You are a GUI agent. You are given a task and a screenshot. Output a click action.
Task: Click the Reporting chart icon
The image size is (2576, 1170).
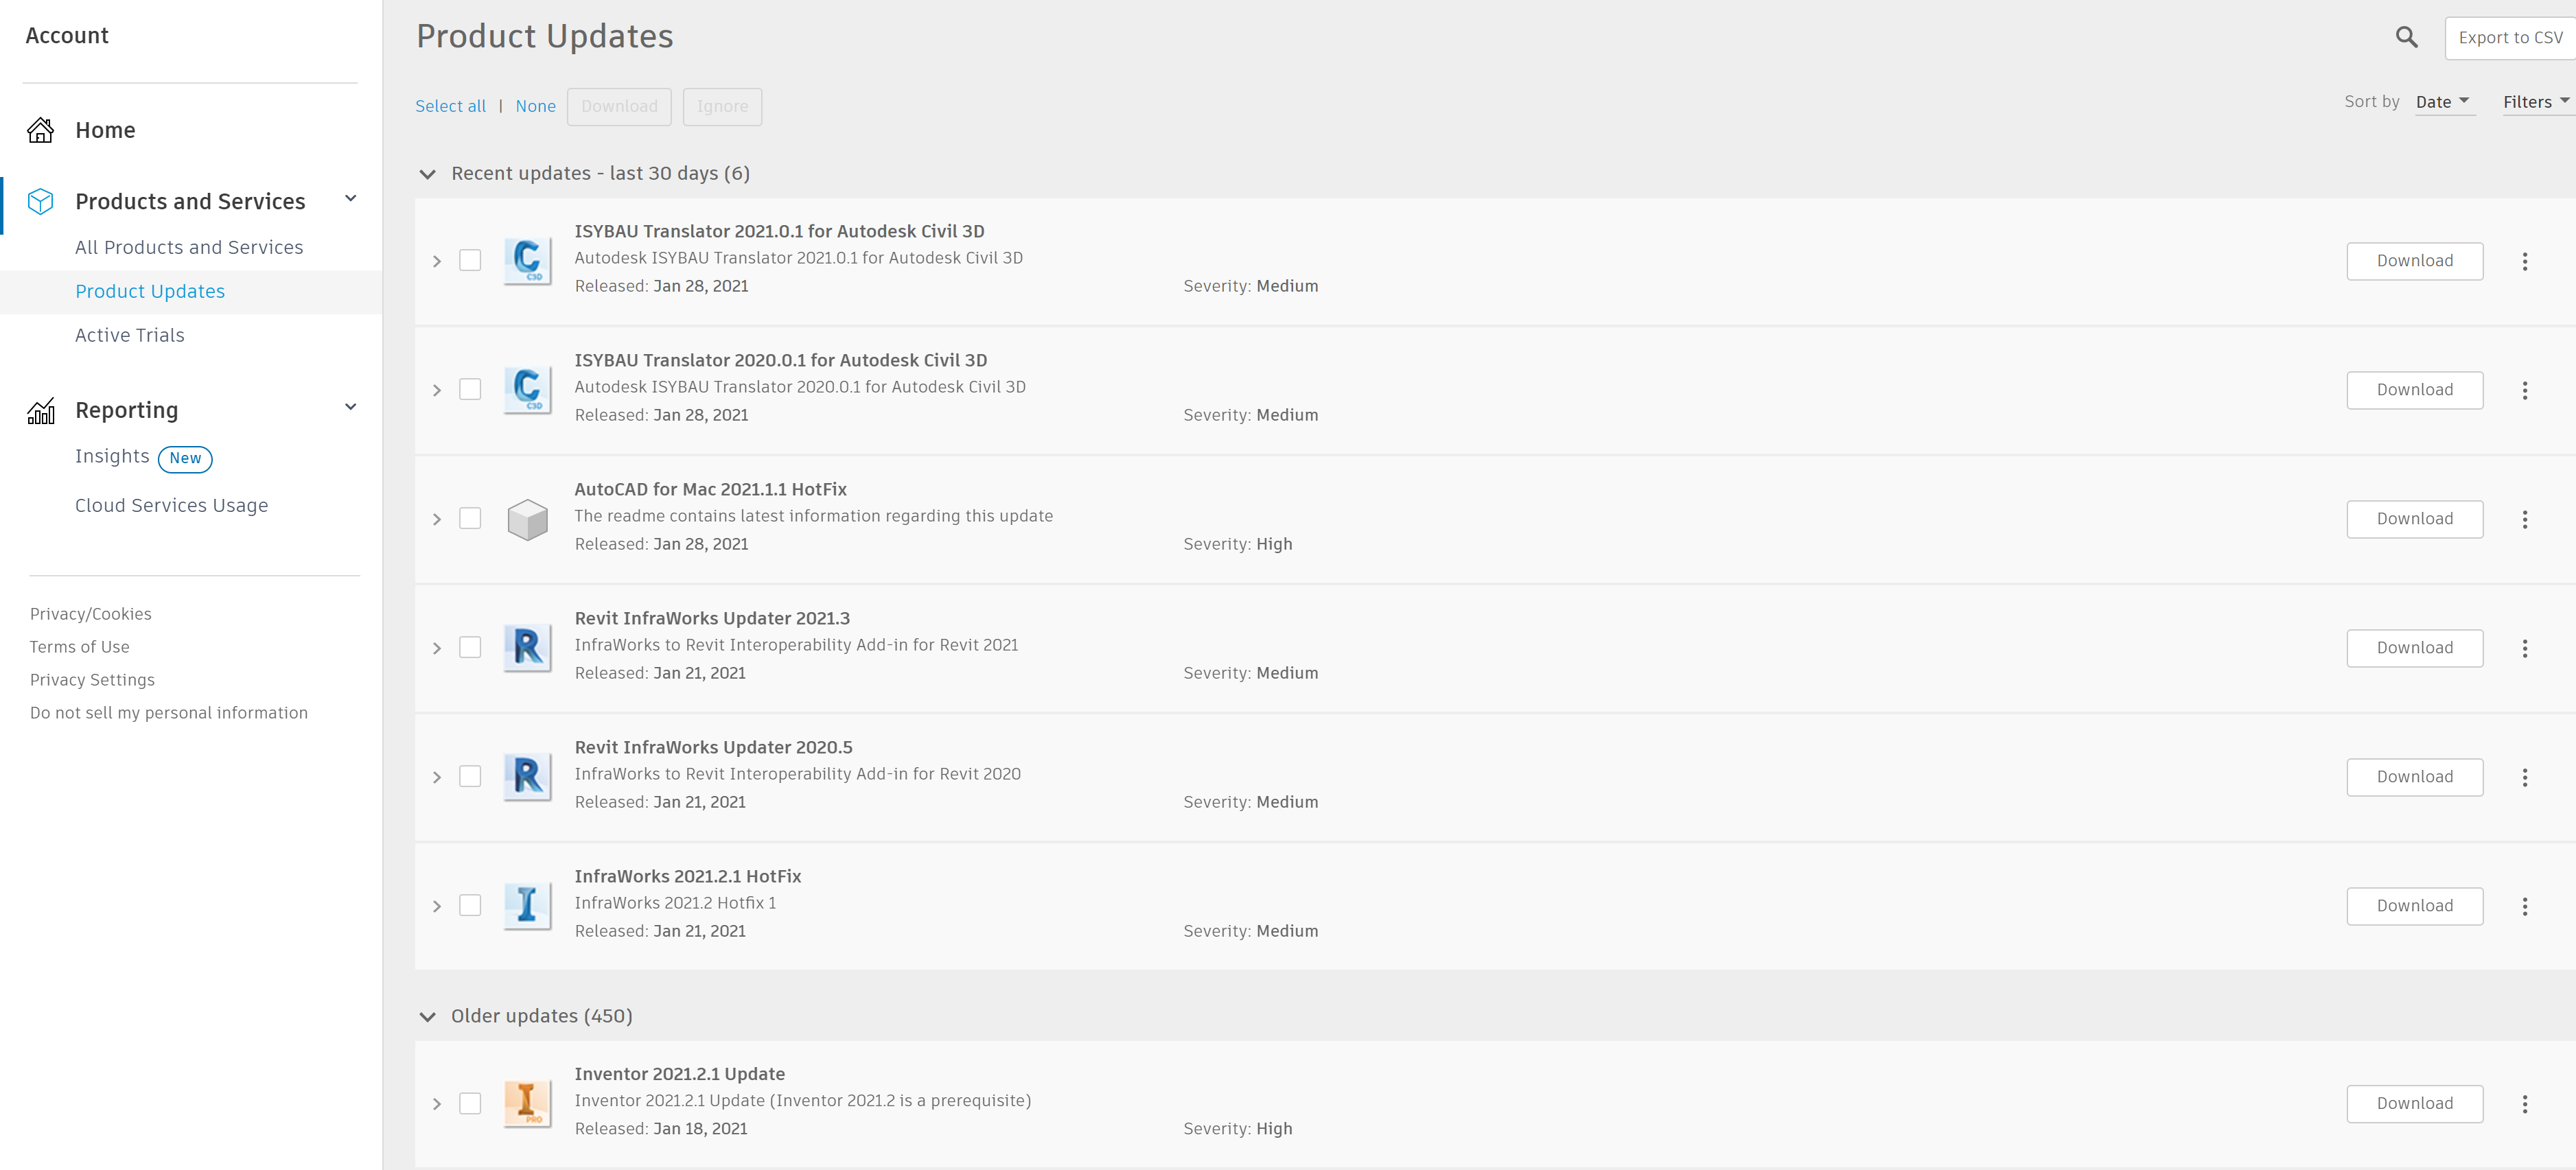(41, 410)
